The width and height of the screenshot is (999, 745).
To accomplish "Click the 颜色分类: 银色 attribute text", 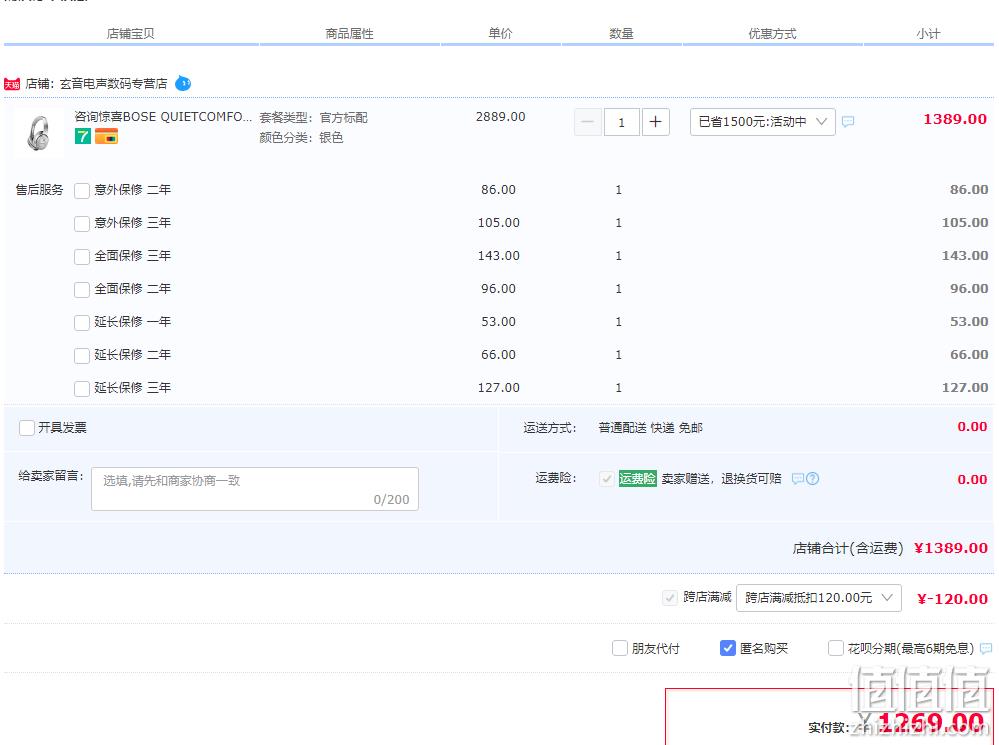I will [x=301, y=138].
